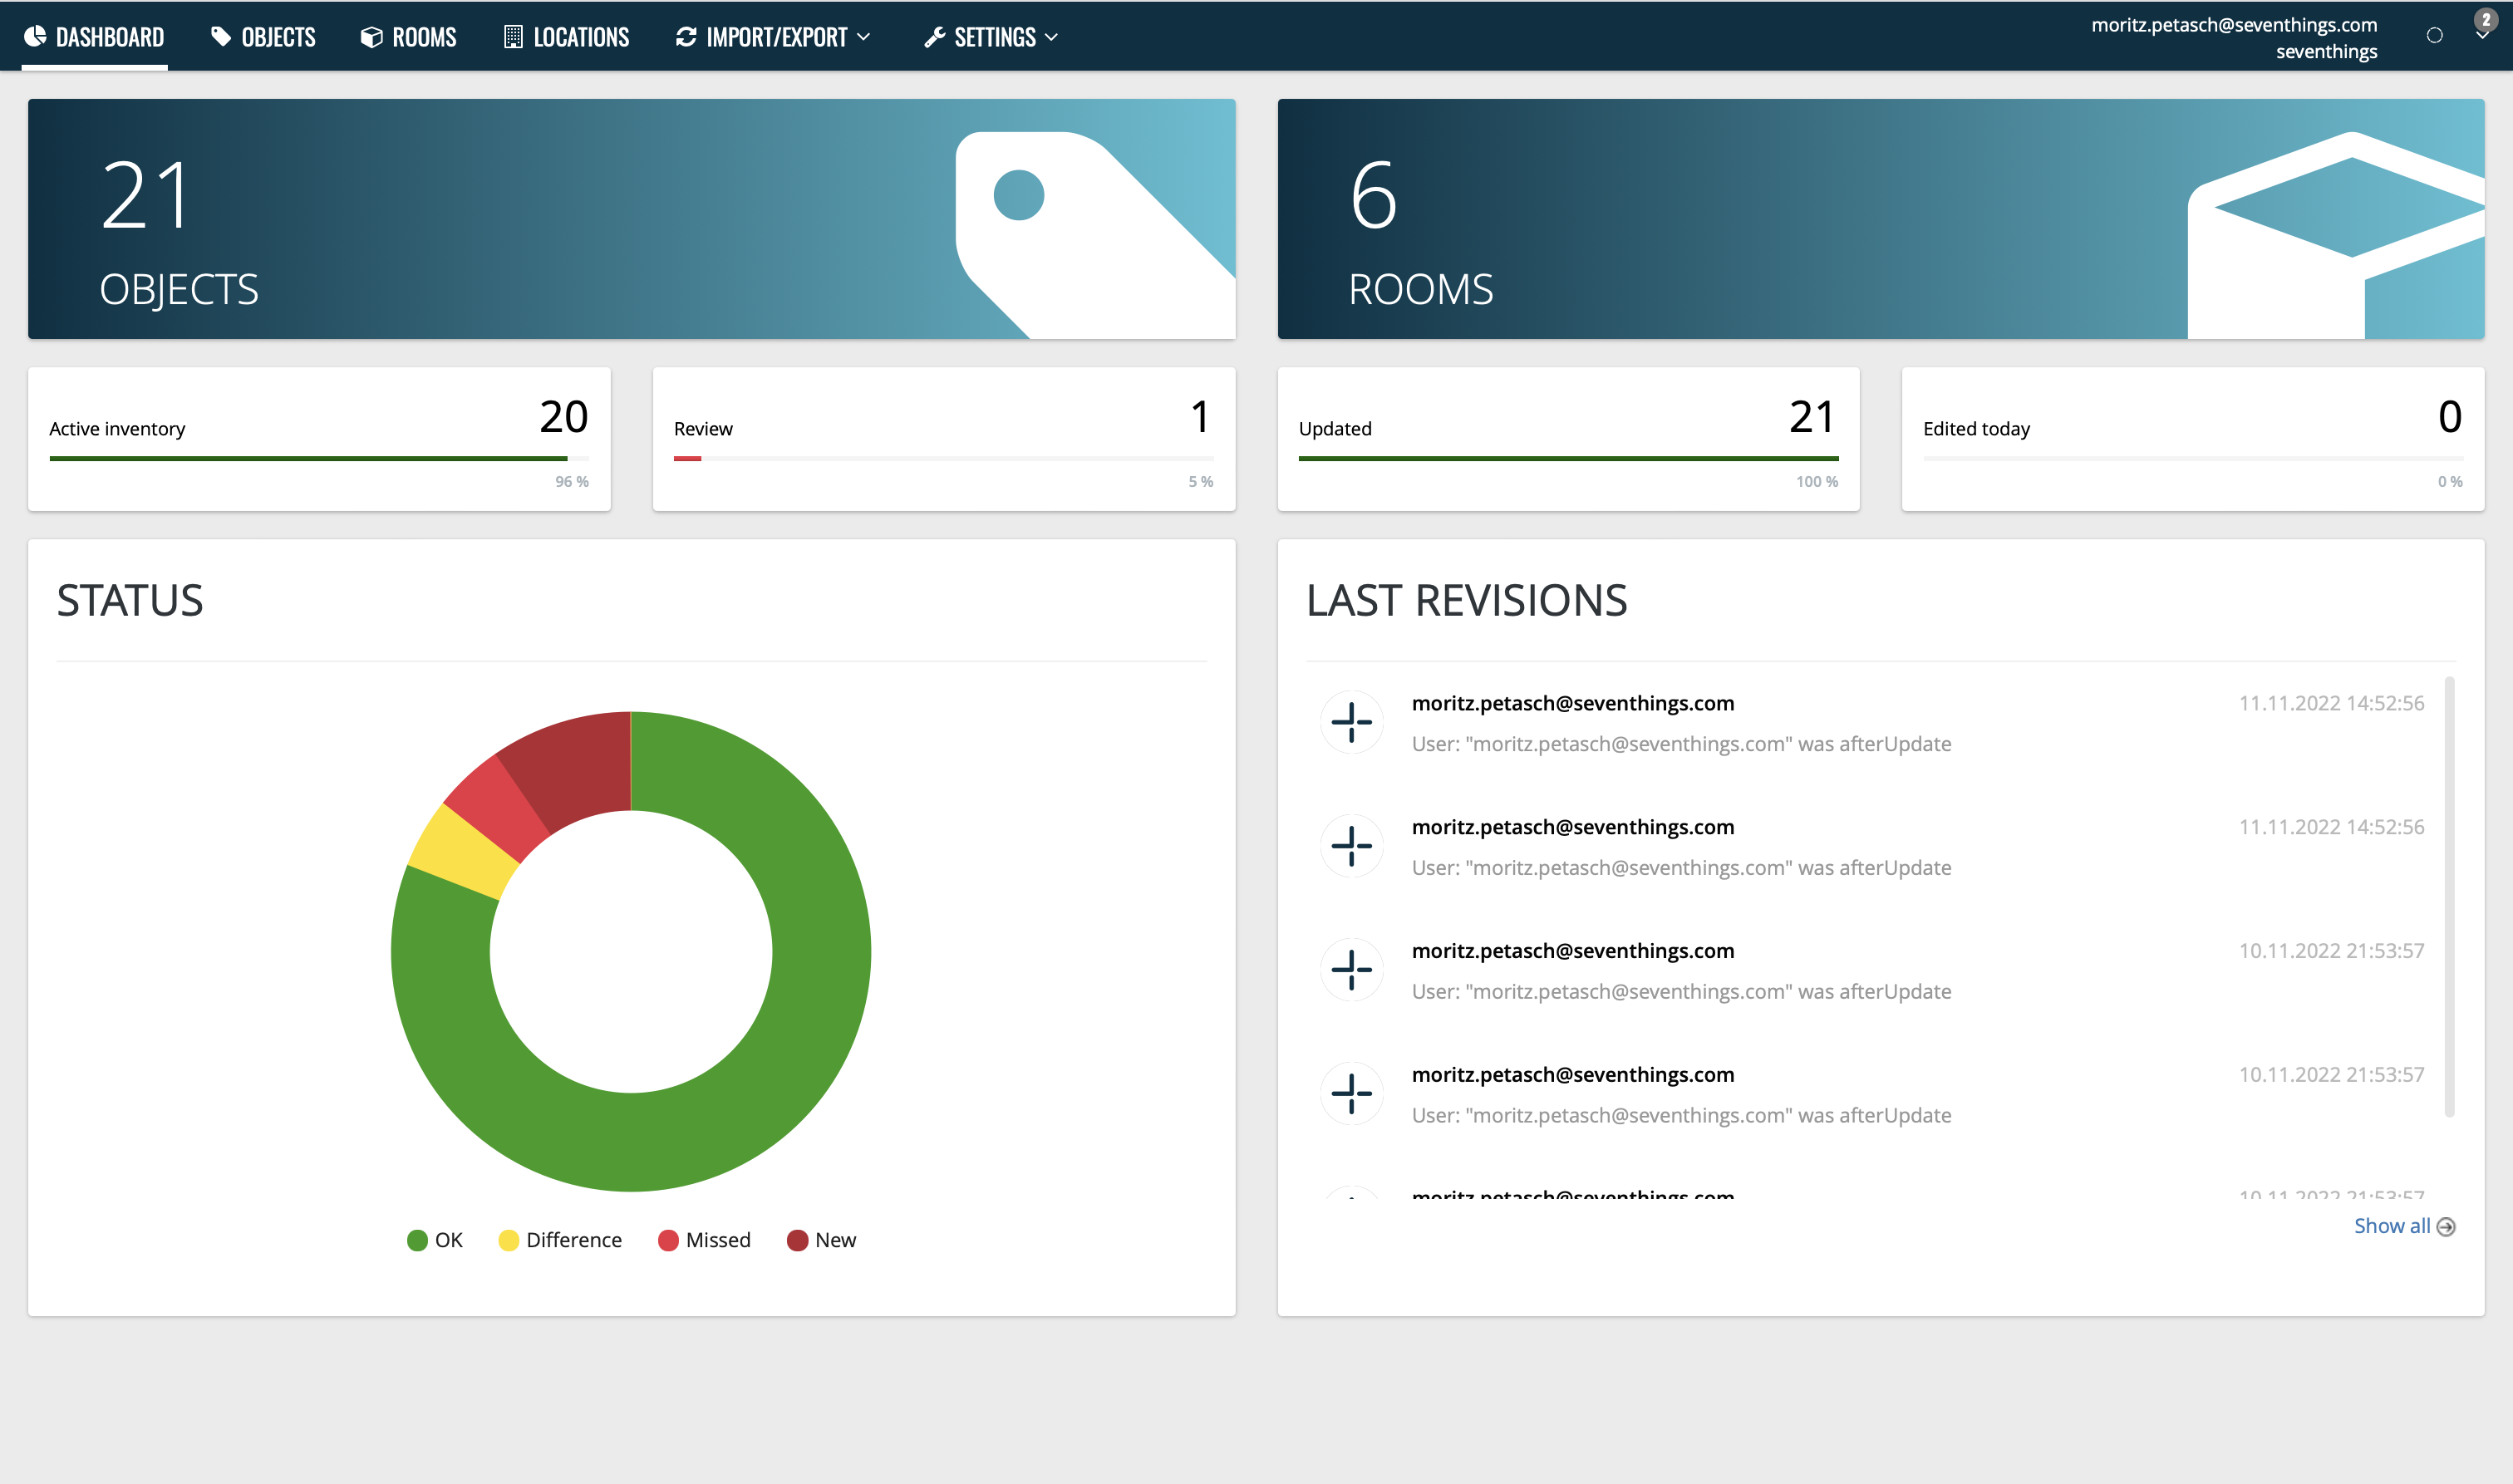Toggle the OK legend item
This screenshot has height=1484, width=2513.
click(x=435, y=1240)
